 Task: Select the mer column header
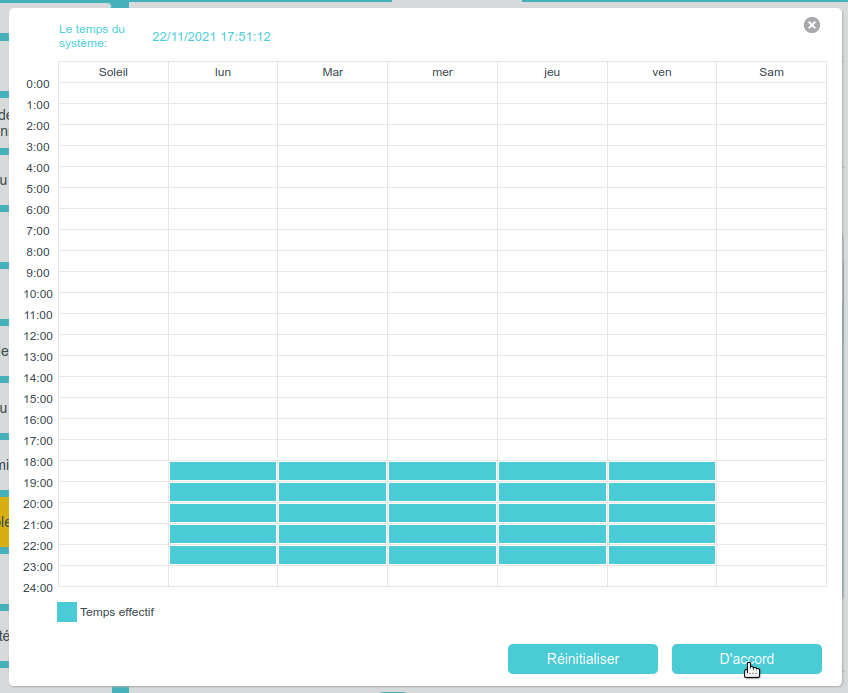tap(442, 72)
